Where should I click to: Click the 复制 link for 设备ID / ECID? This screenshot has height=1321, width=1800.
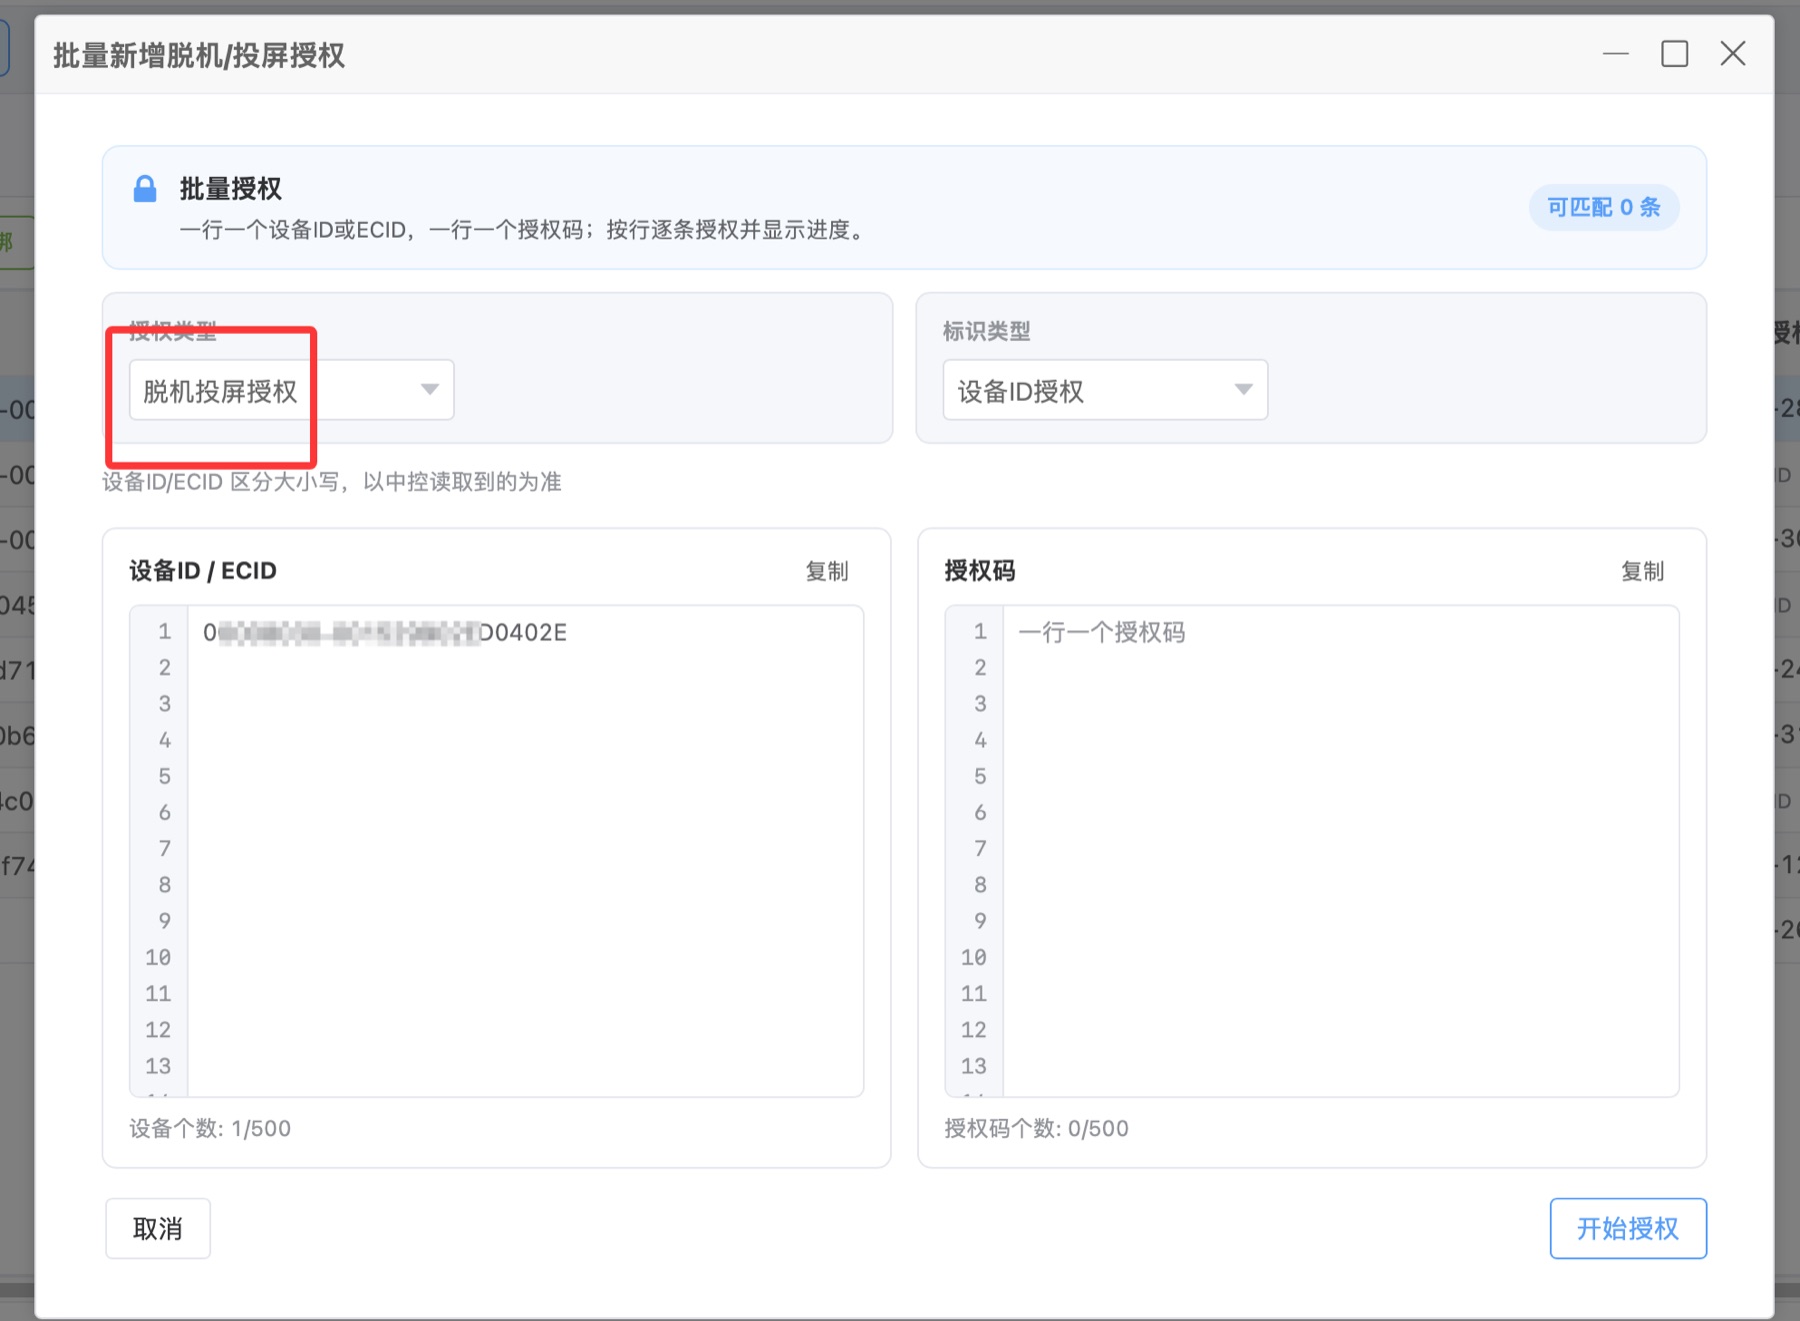pyautogui.click(x=827, y=571)
